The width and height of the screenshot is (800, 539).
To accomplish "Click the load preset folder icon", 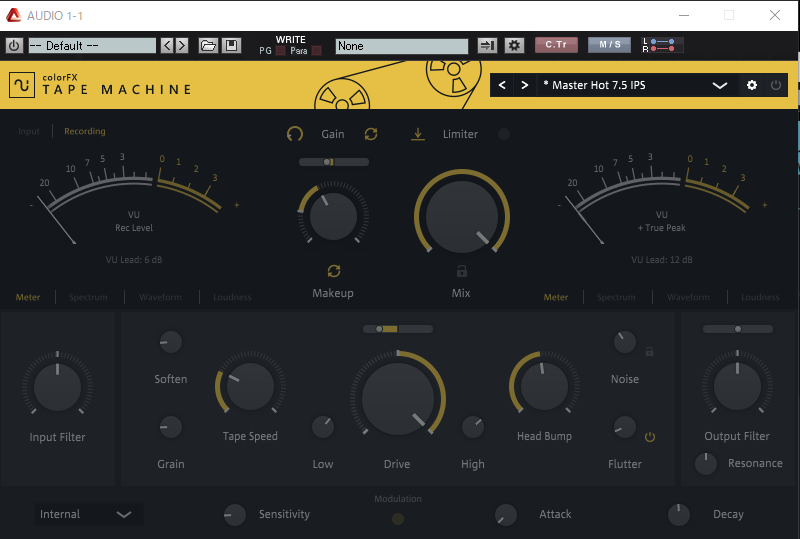I will pyautogui.click(x=208, y=46).
